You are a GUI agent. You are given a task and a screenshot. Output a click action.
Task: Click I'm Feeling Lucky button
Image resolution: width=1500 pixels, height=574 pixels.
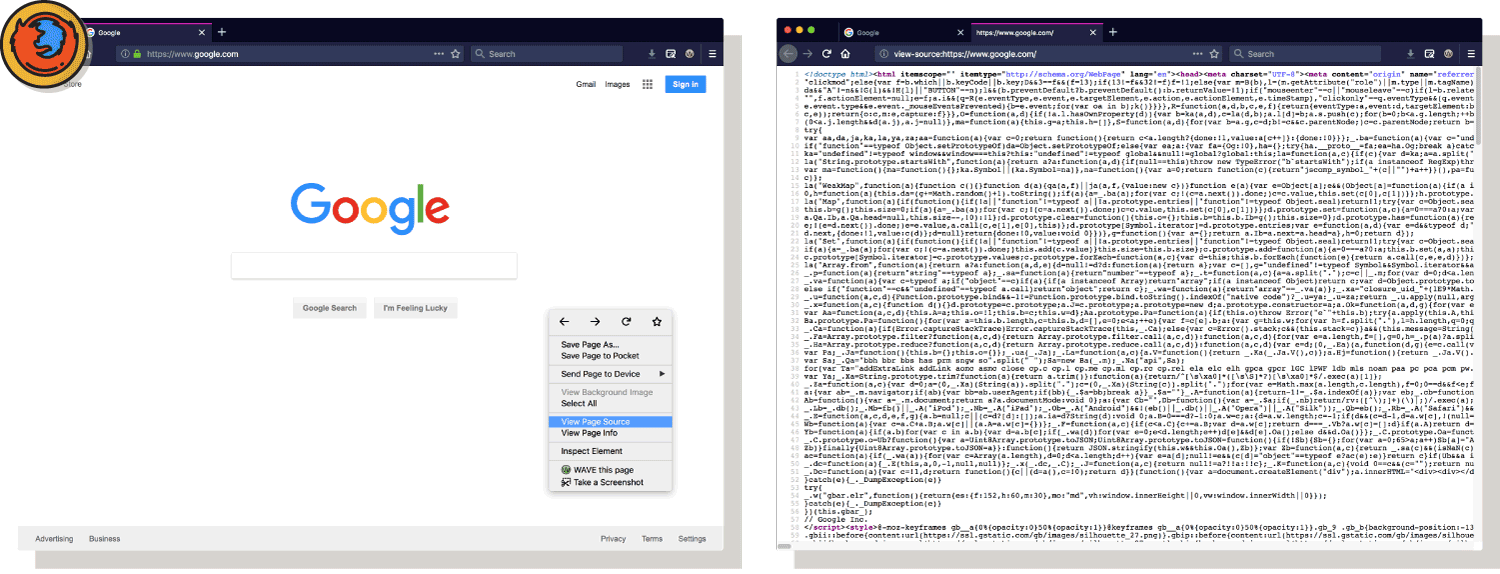[x=415, y=308]
